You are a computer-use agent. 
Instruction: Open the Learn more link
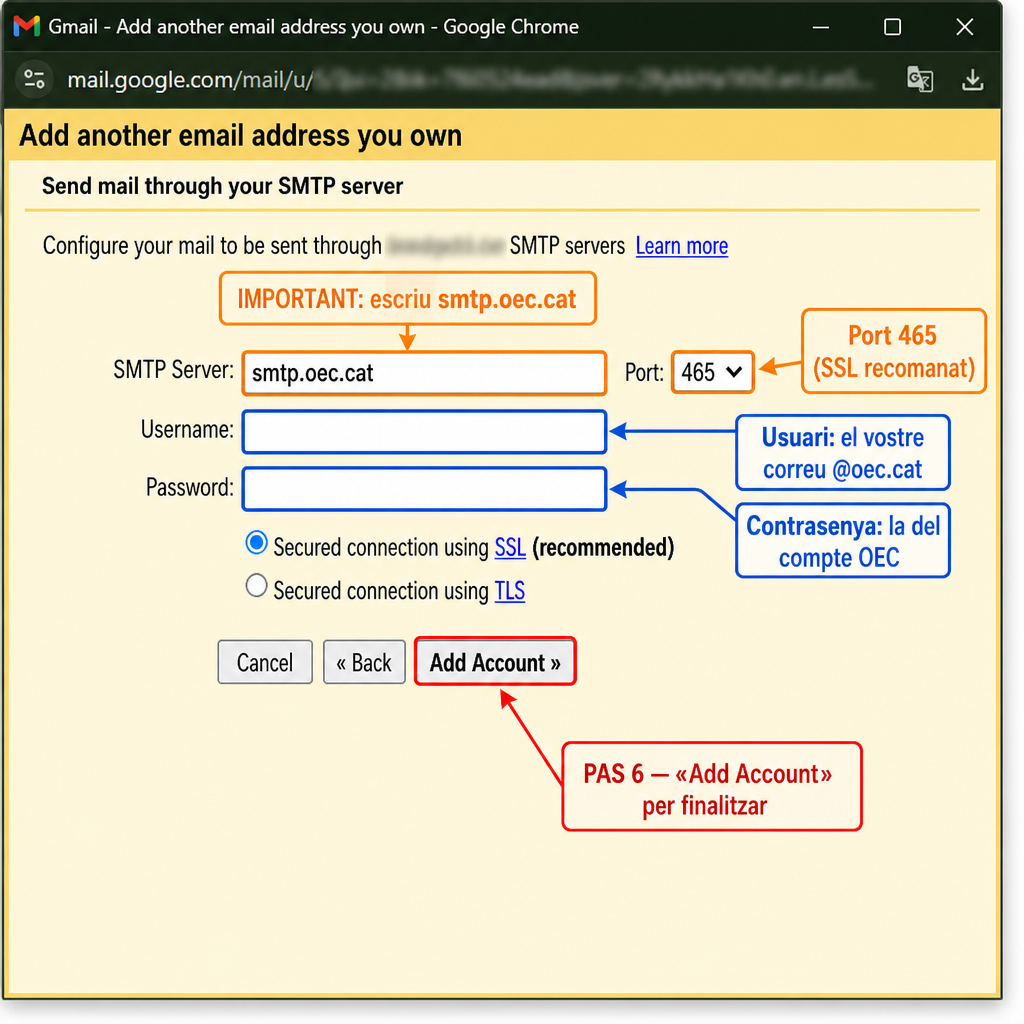coord(681,246)
